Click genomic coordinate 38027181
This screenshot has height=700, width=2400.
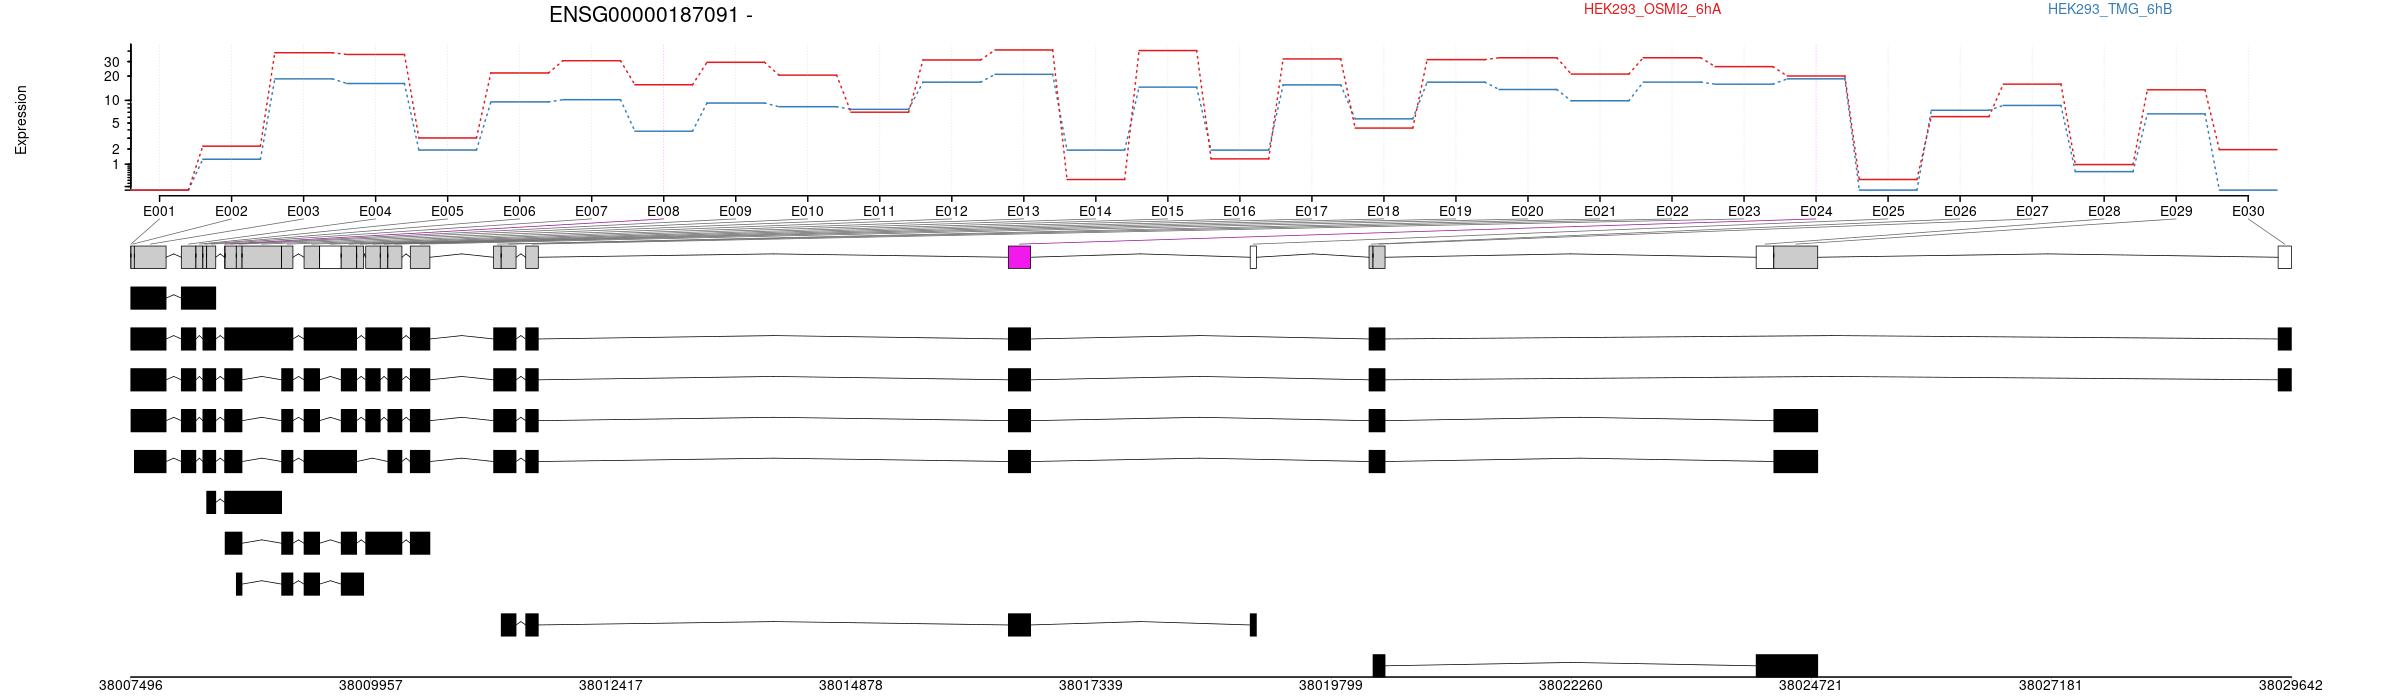tap(2051, 685)
